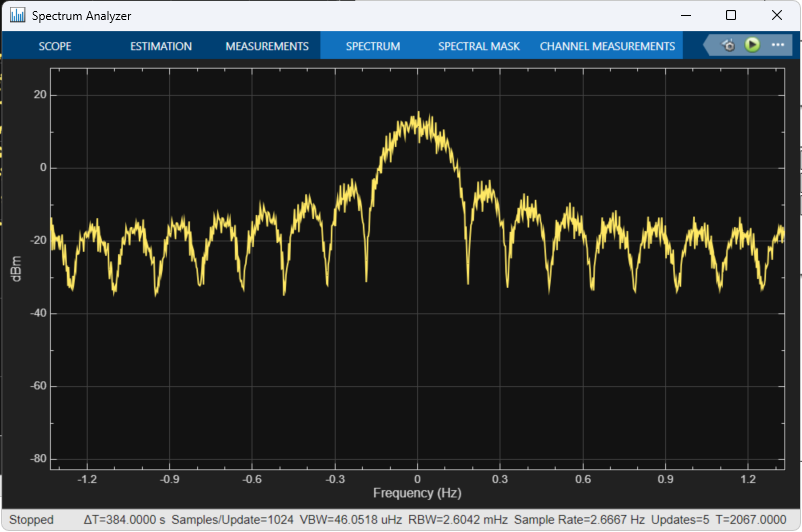Switch to the SPECTRUM tab
This screenshot has width=802, height=532.
tap(373, 46)
